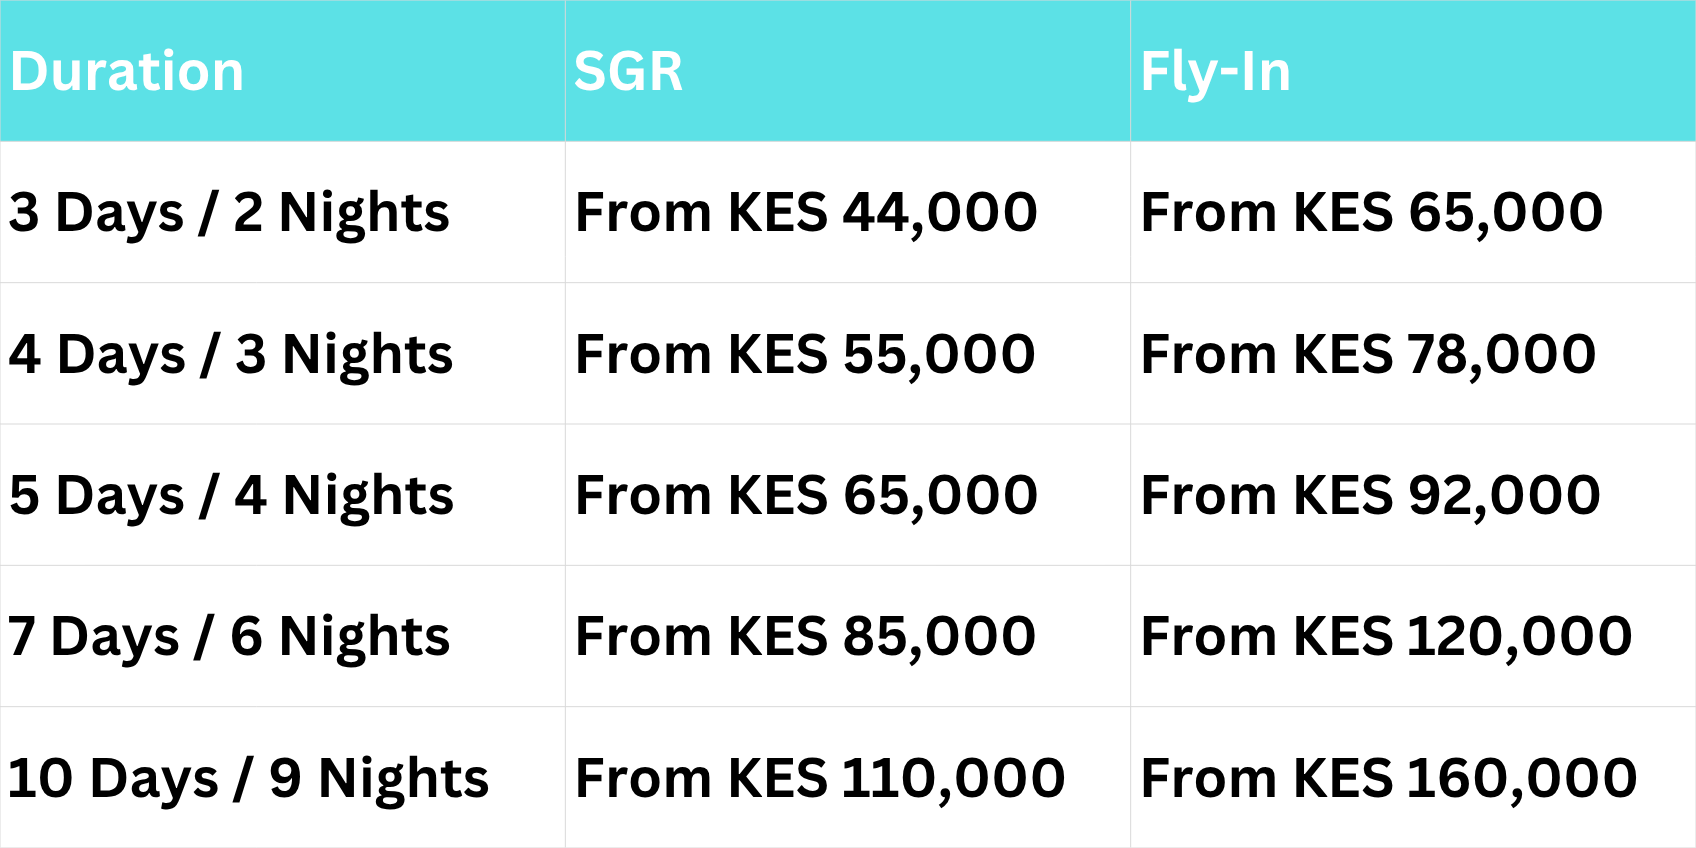
Task: Click the '9 Nights' text
Action: point(379,779)
